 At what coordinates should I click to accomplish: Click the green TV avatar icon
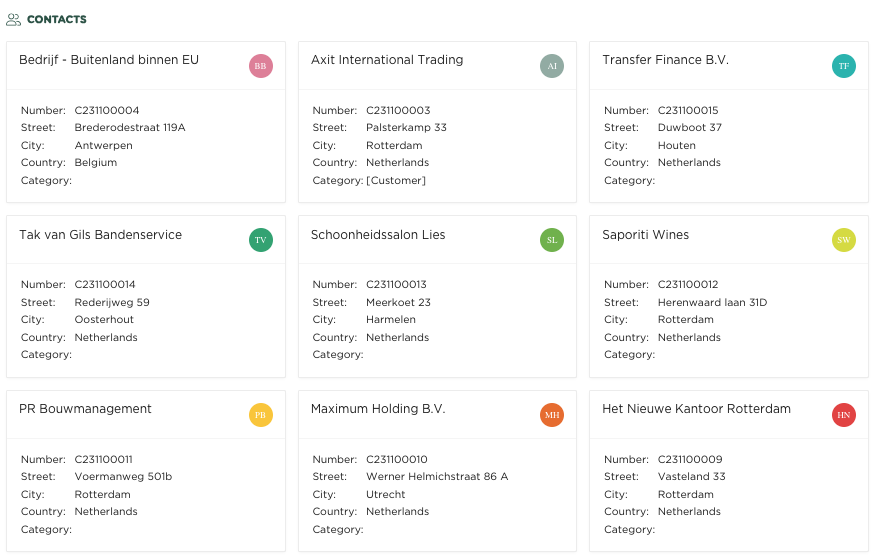[x=260, y=240]
